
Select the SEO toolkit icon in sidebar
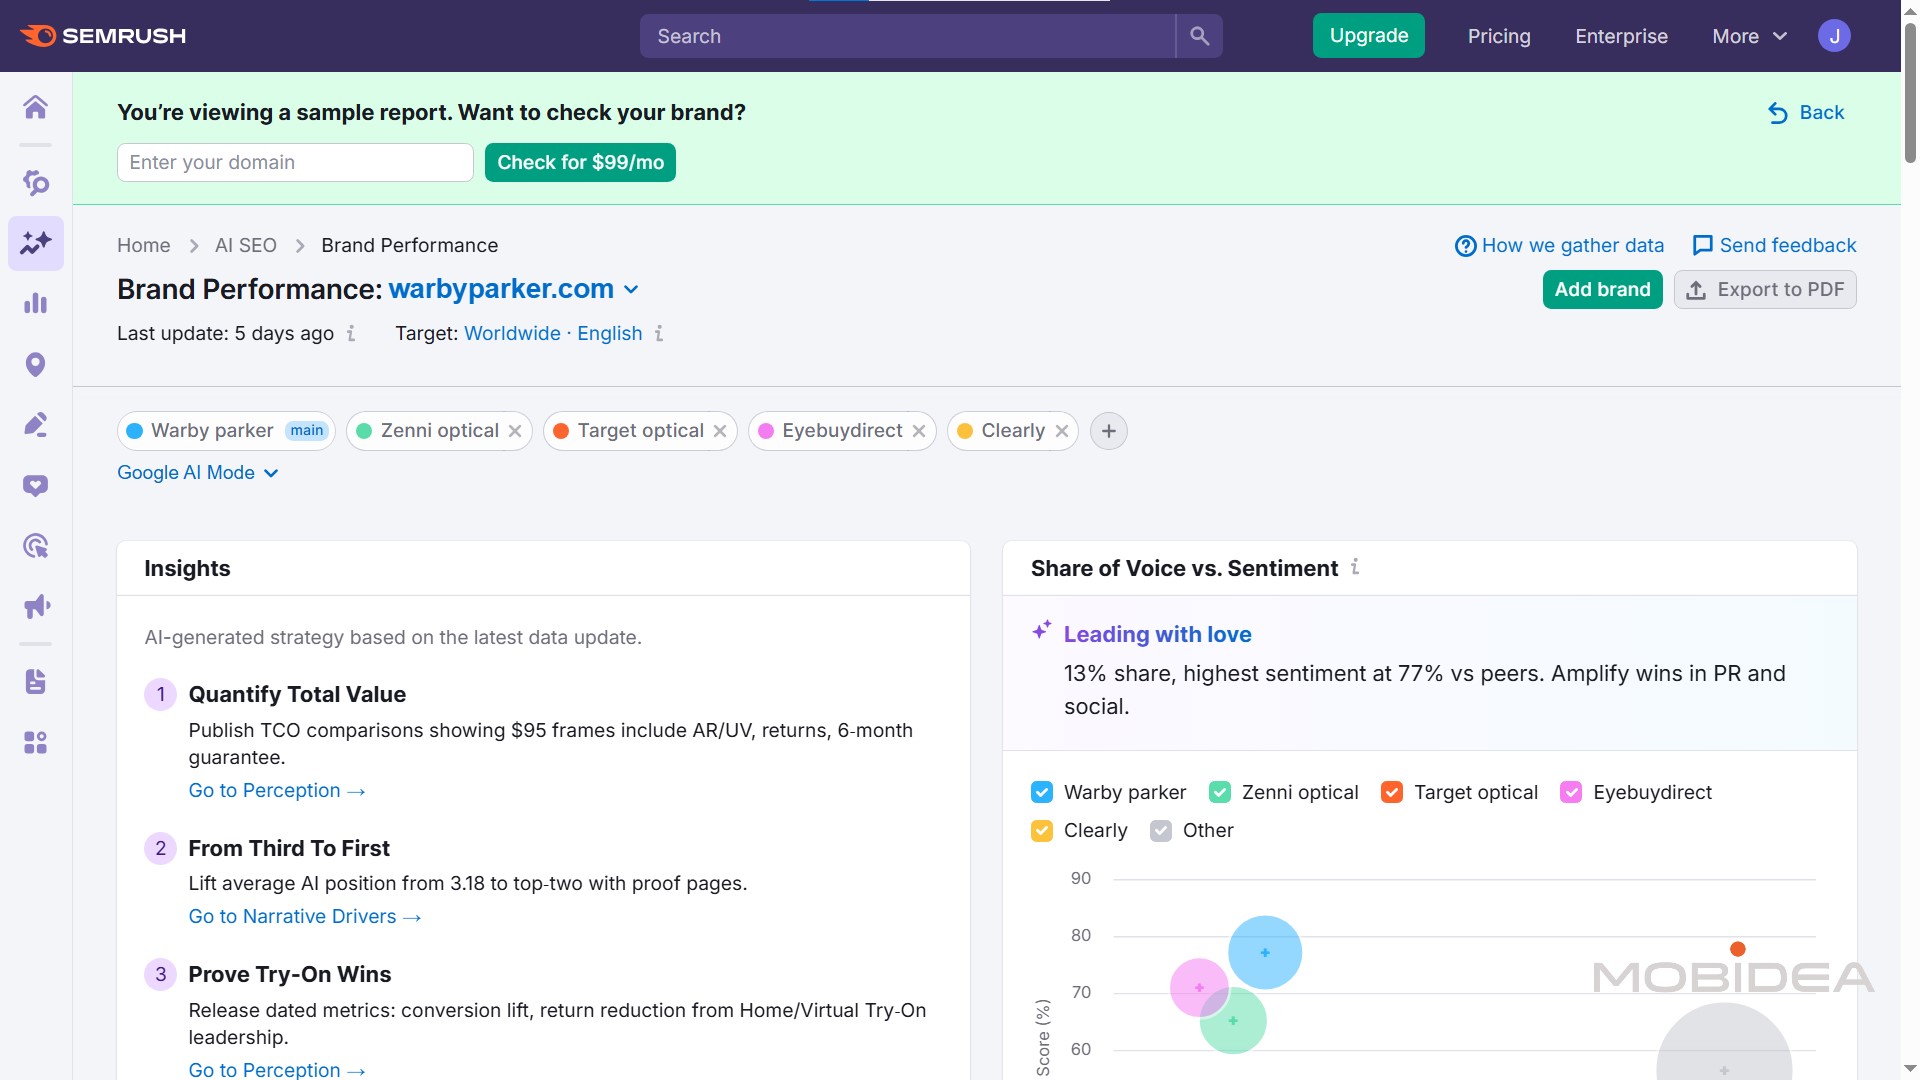pyautogui.click(x=36, y=184)
